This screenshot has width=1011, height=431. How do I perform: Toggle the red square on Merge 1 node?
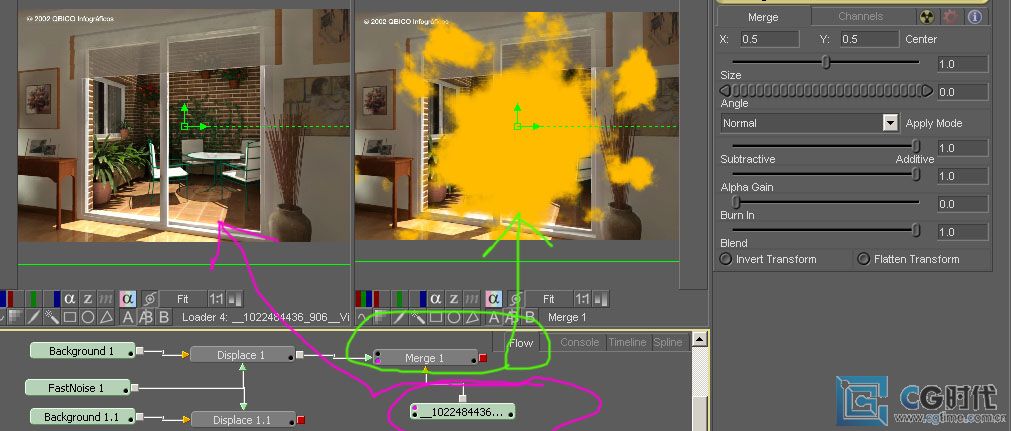(482, 358)
